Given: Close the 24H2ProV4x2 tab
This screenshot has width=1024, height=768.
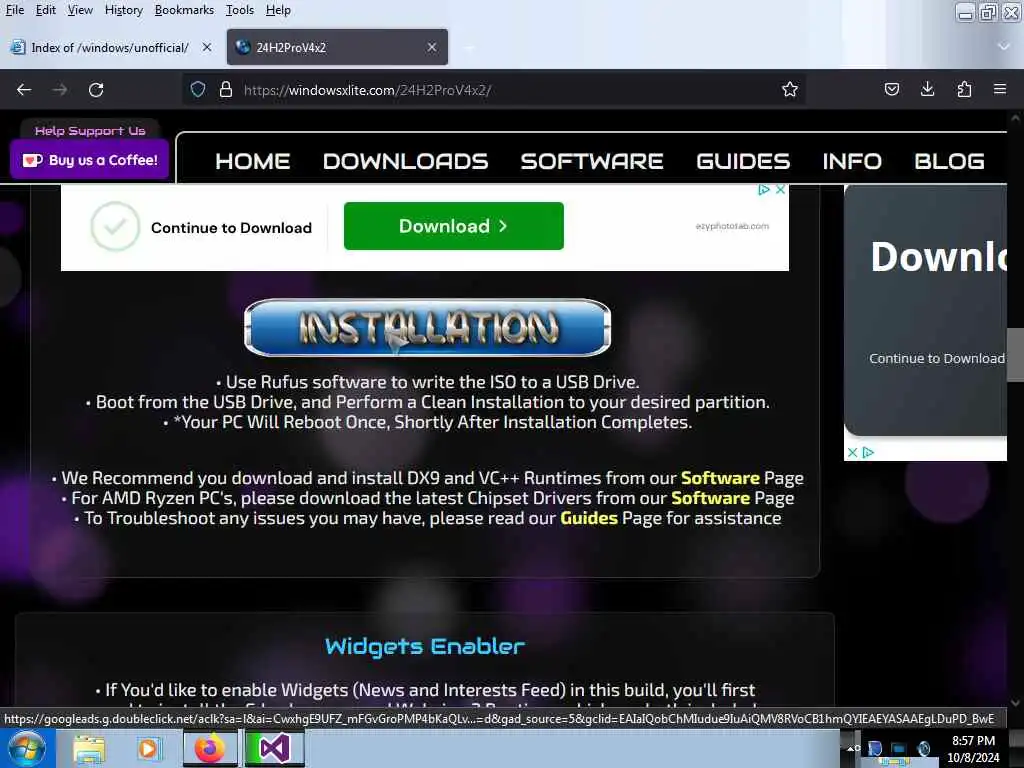Looking at the screenshot, I should (x=432, y=47).
